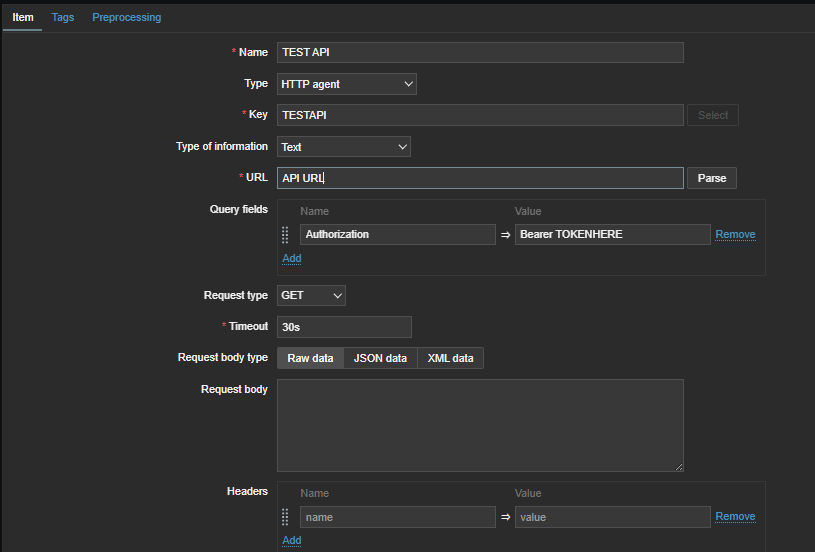Viewport: 815px width, 552px height.
Task: Expand Type of information dropdown
Action: pos(343,147)
